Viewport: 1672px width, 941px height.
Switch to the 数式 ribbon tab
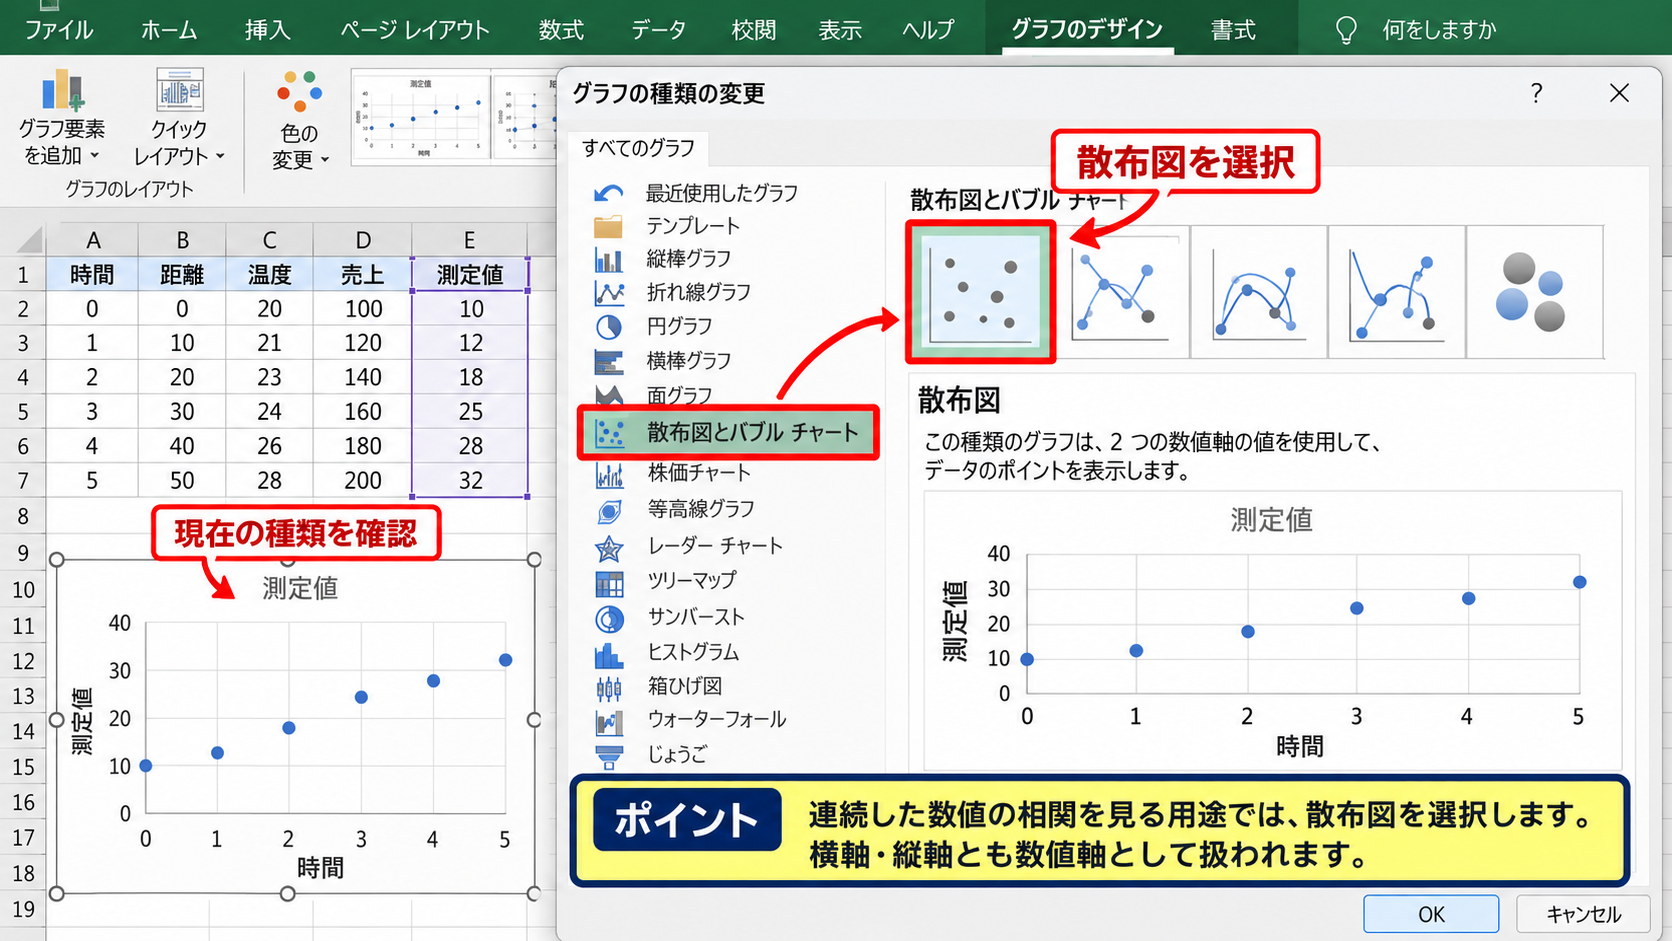561,30
